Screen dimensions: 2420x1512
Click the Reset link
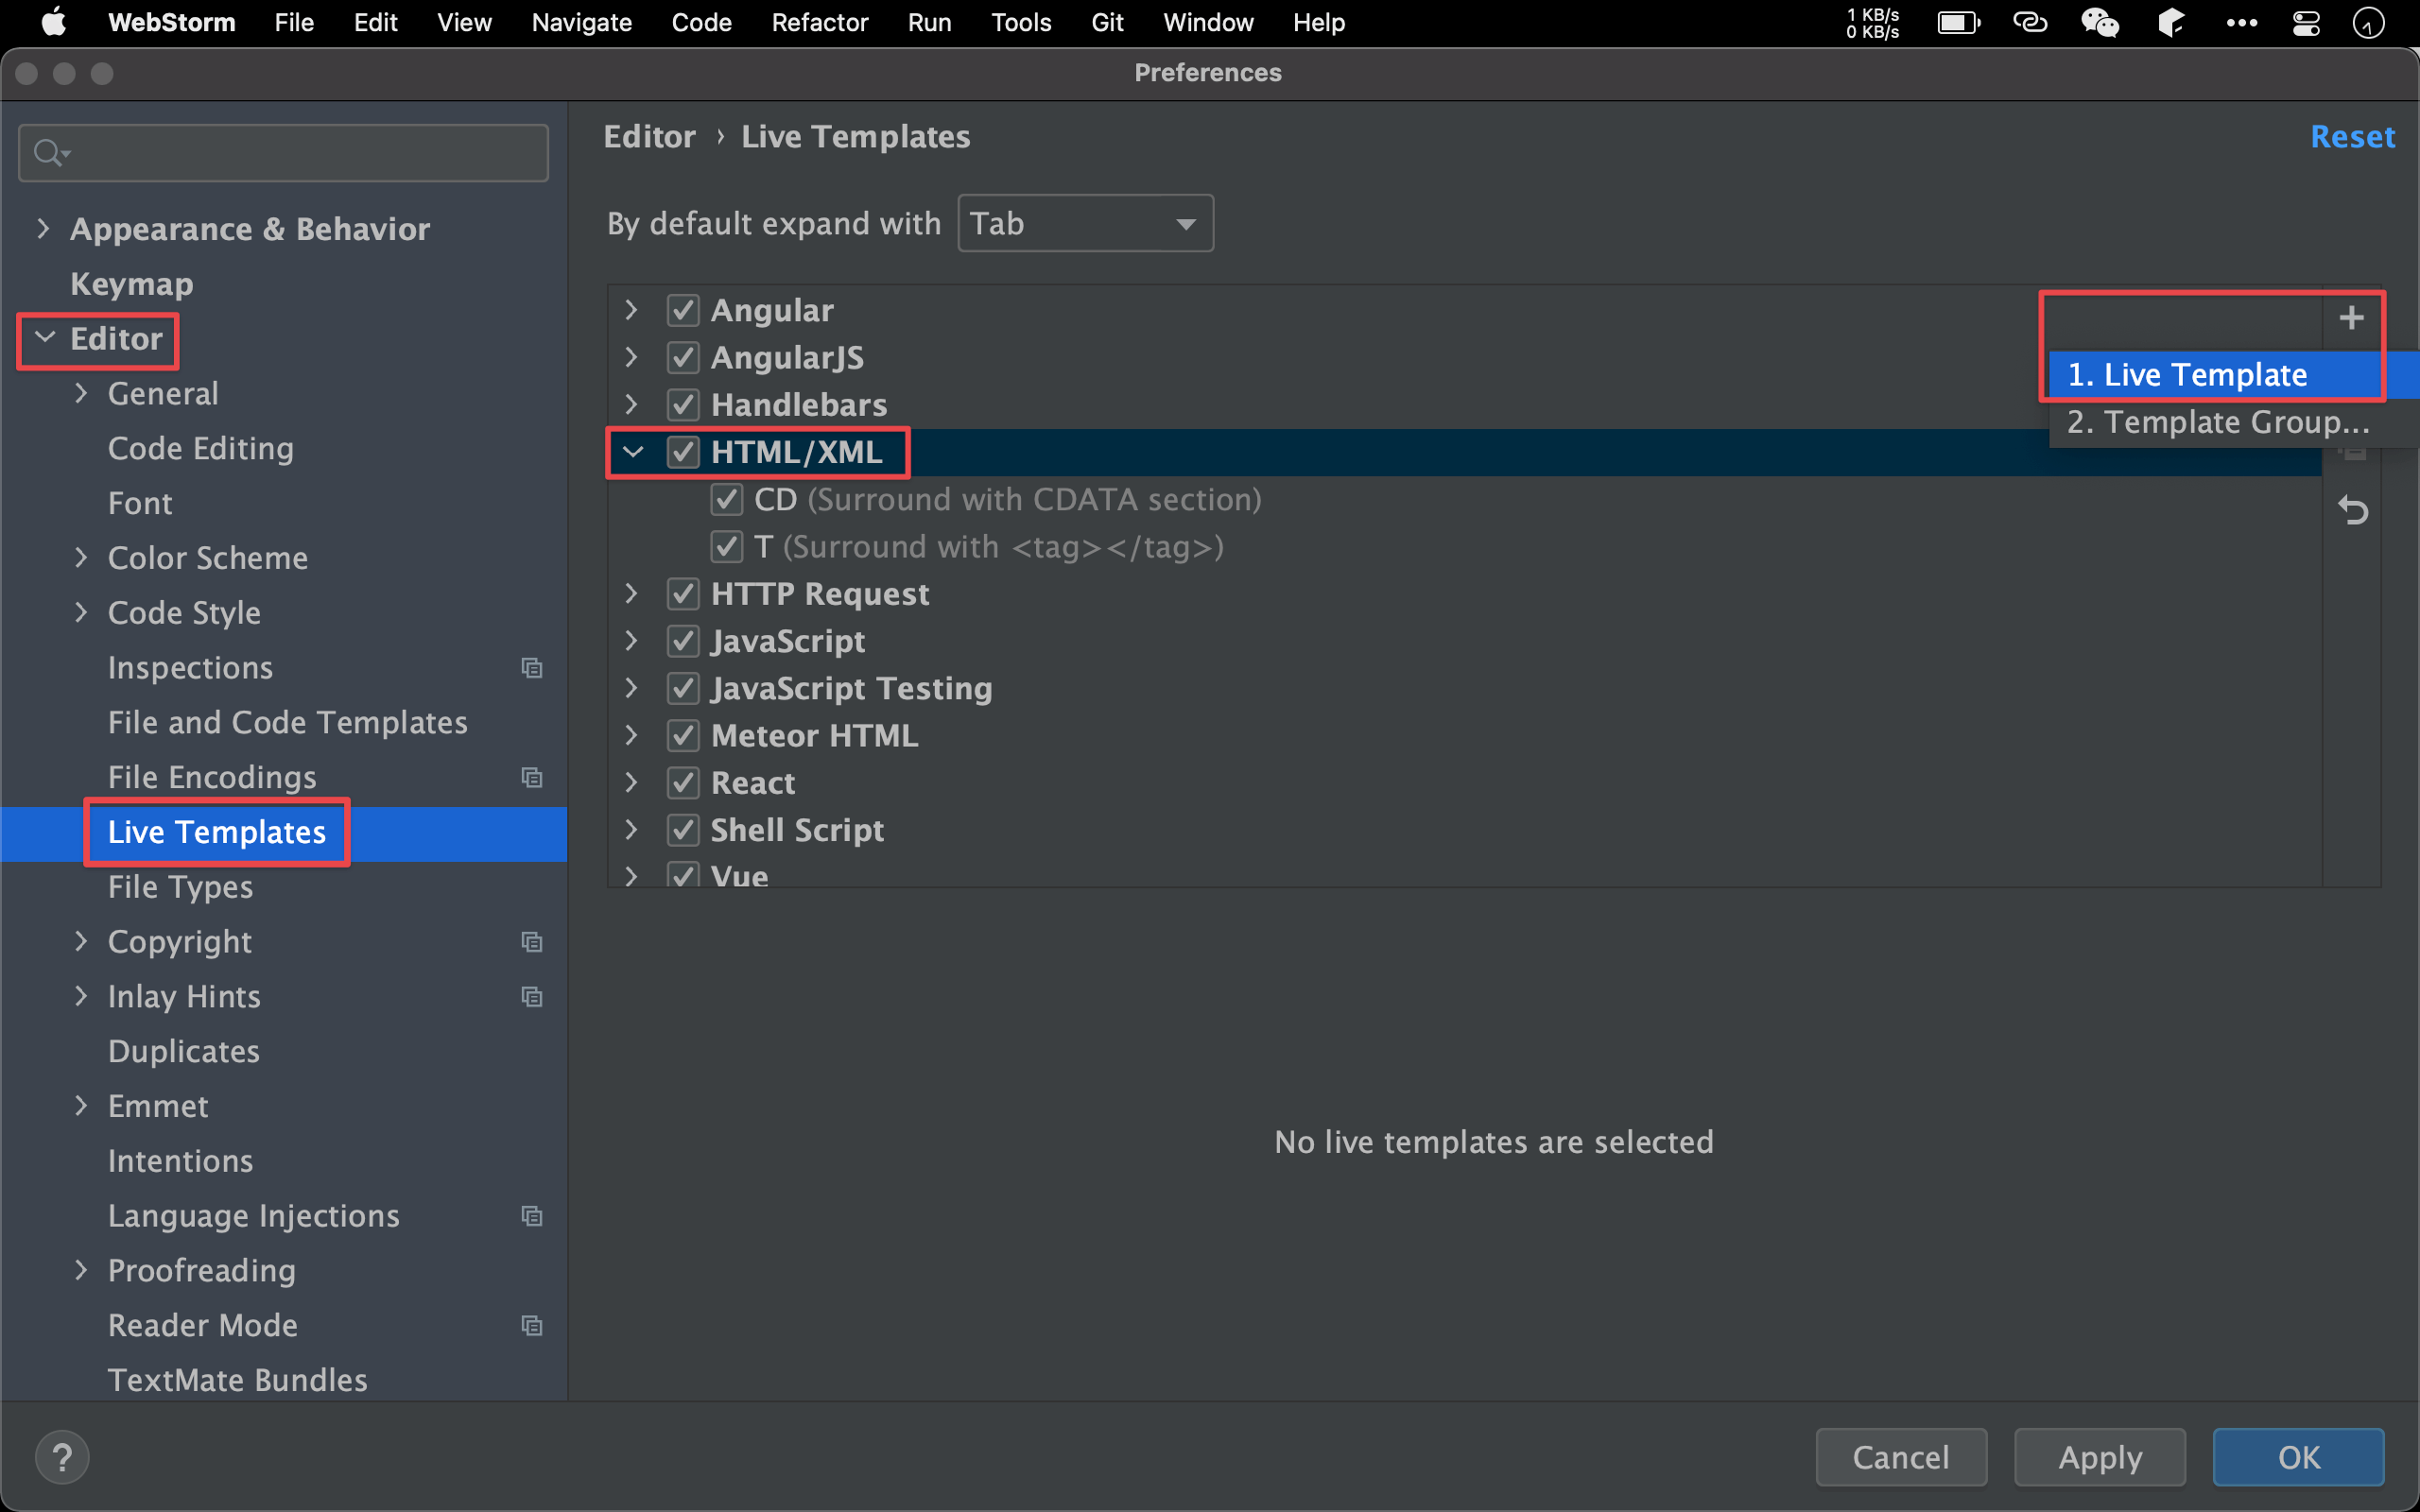point(2351,137)
